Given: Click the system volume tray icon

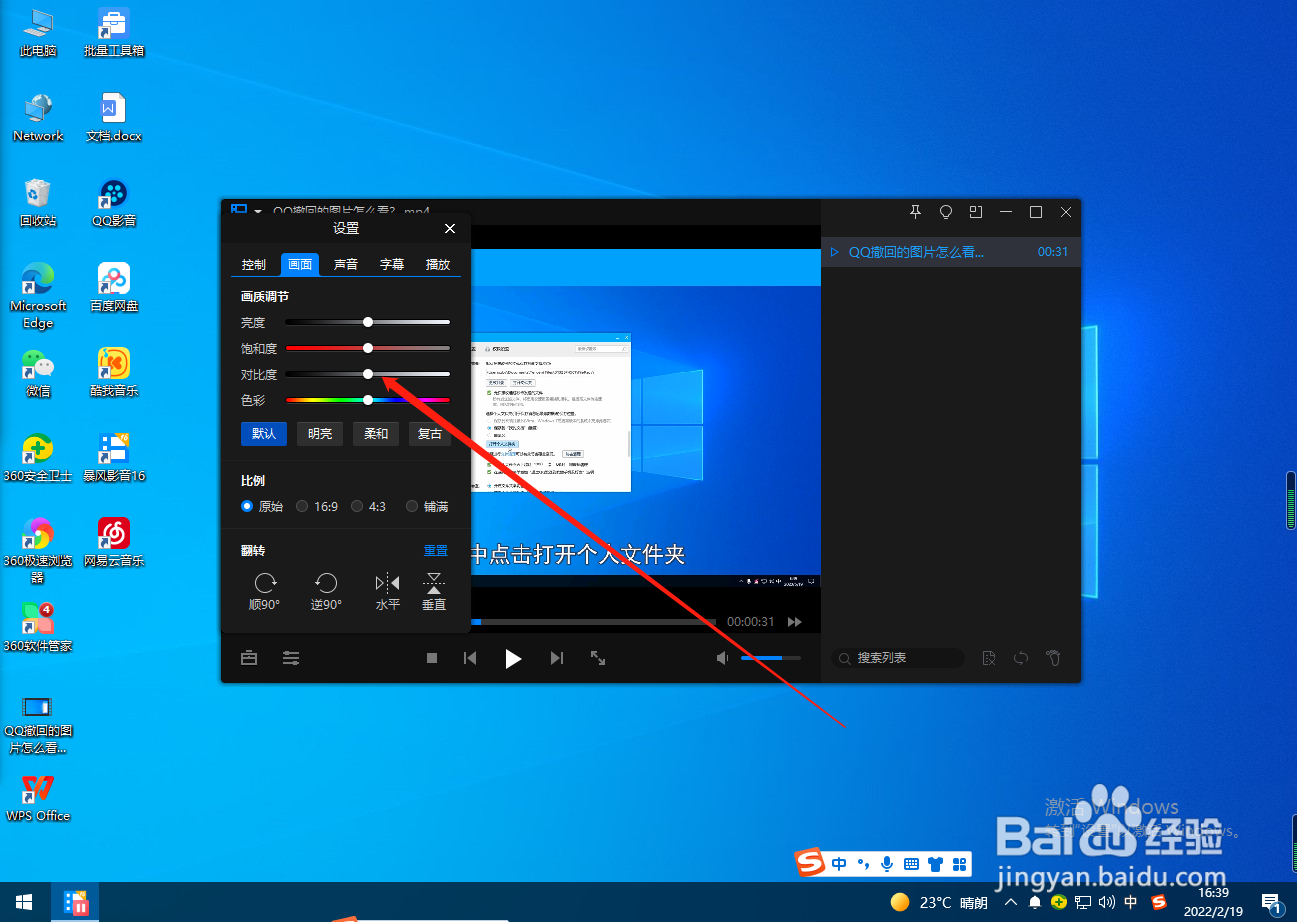Looking at the screenshot, I should (x=1107, y=902).
